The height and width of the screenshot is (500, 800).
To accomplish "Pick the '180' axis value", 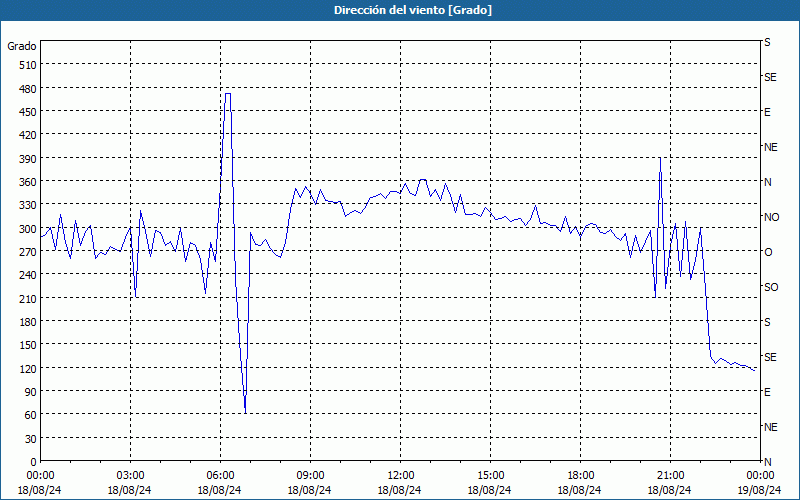I will (28, 322).
